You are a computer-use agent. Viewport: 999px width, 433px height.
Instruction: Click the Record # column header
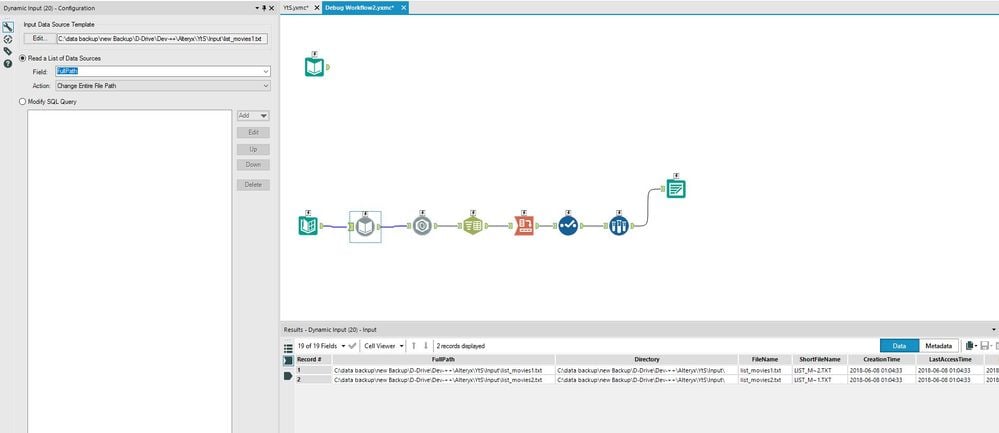tap(313, 360)
